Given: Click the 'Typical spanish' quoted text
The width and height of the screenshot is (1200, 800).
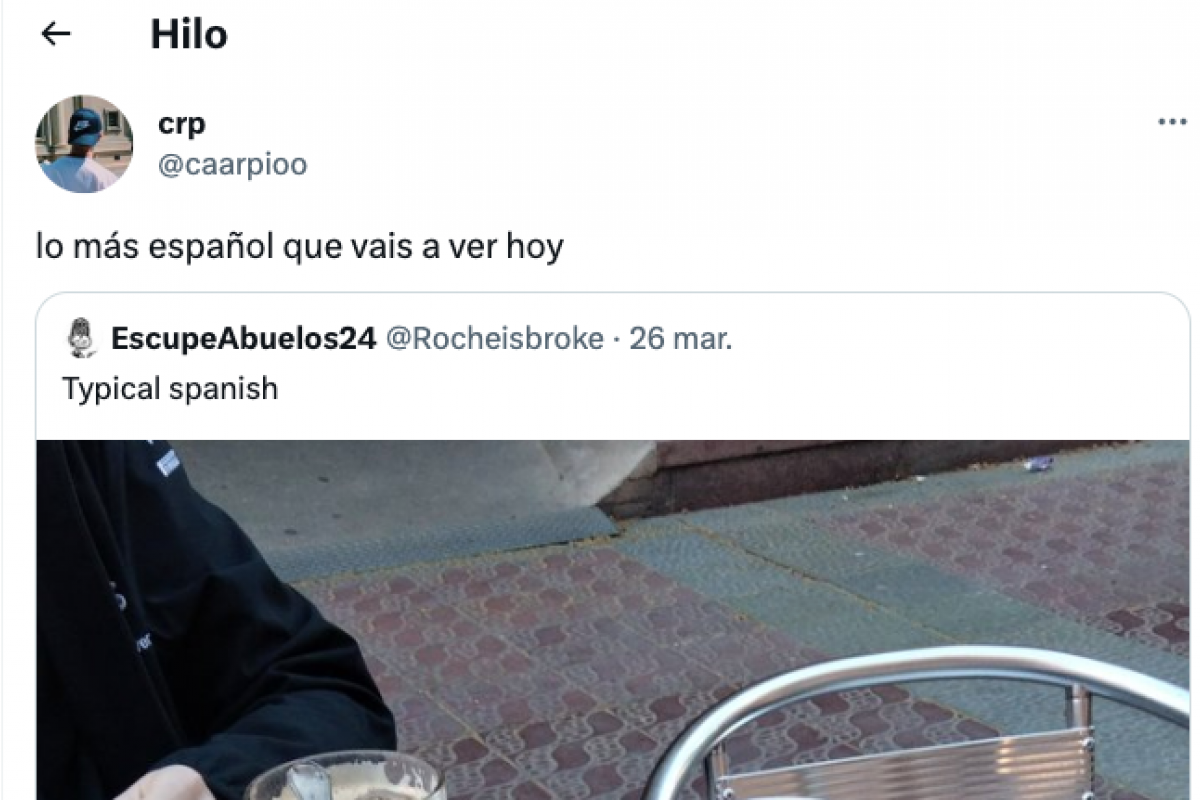Looking at the screenshot, I should pyautogui.click(x=170, y=388).
